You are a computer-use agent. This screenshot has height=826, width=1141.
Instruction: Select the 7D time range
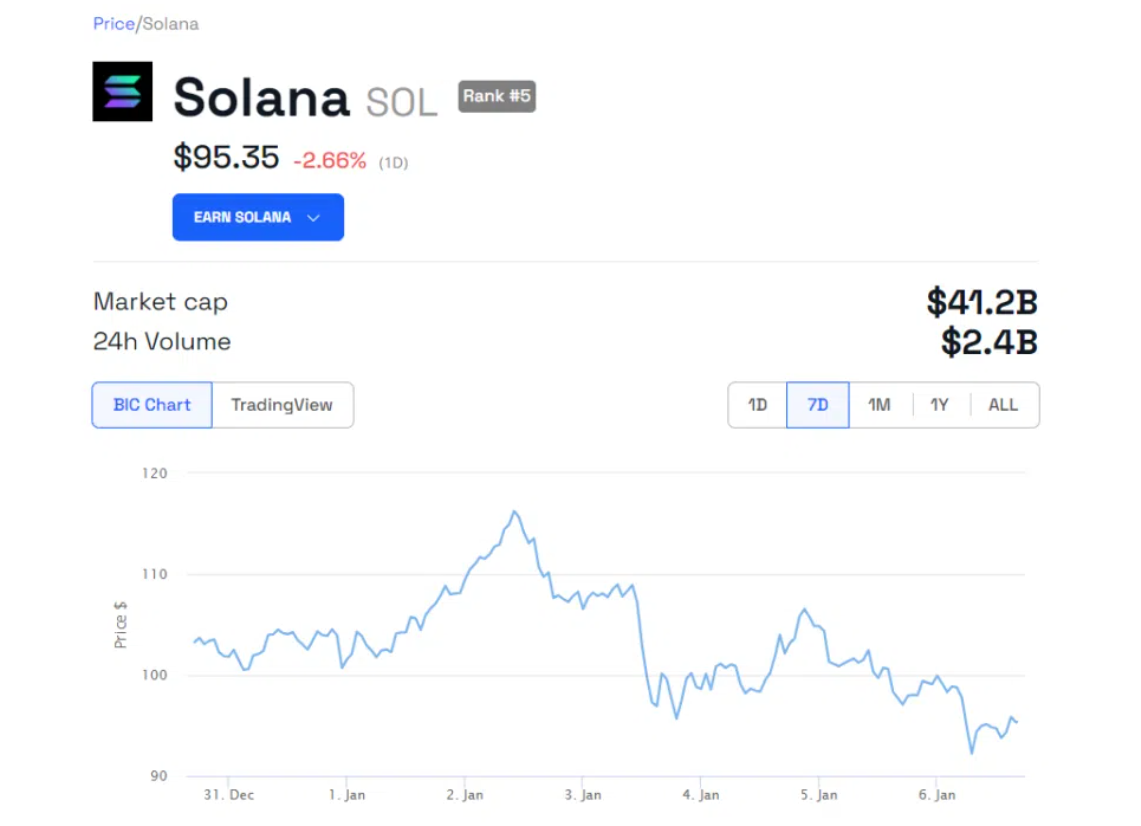pos(818,405)
